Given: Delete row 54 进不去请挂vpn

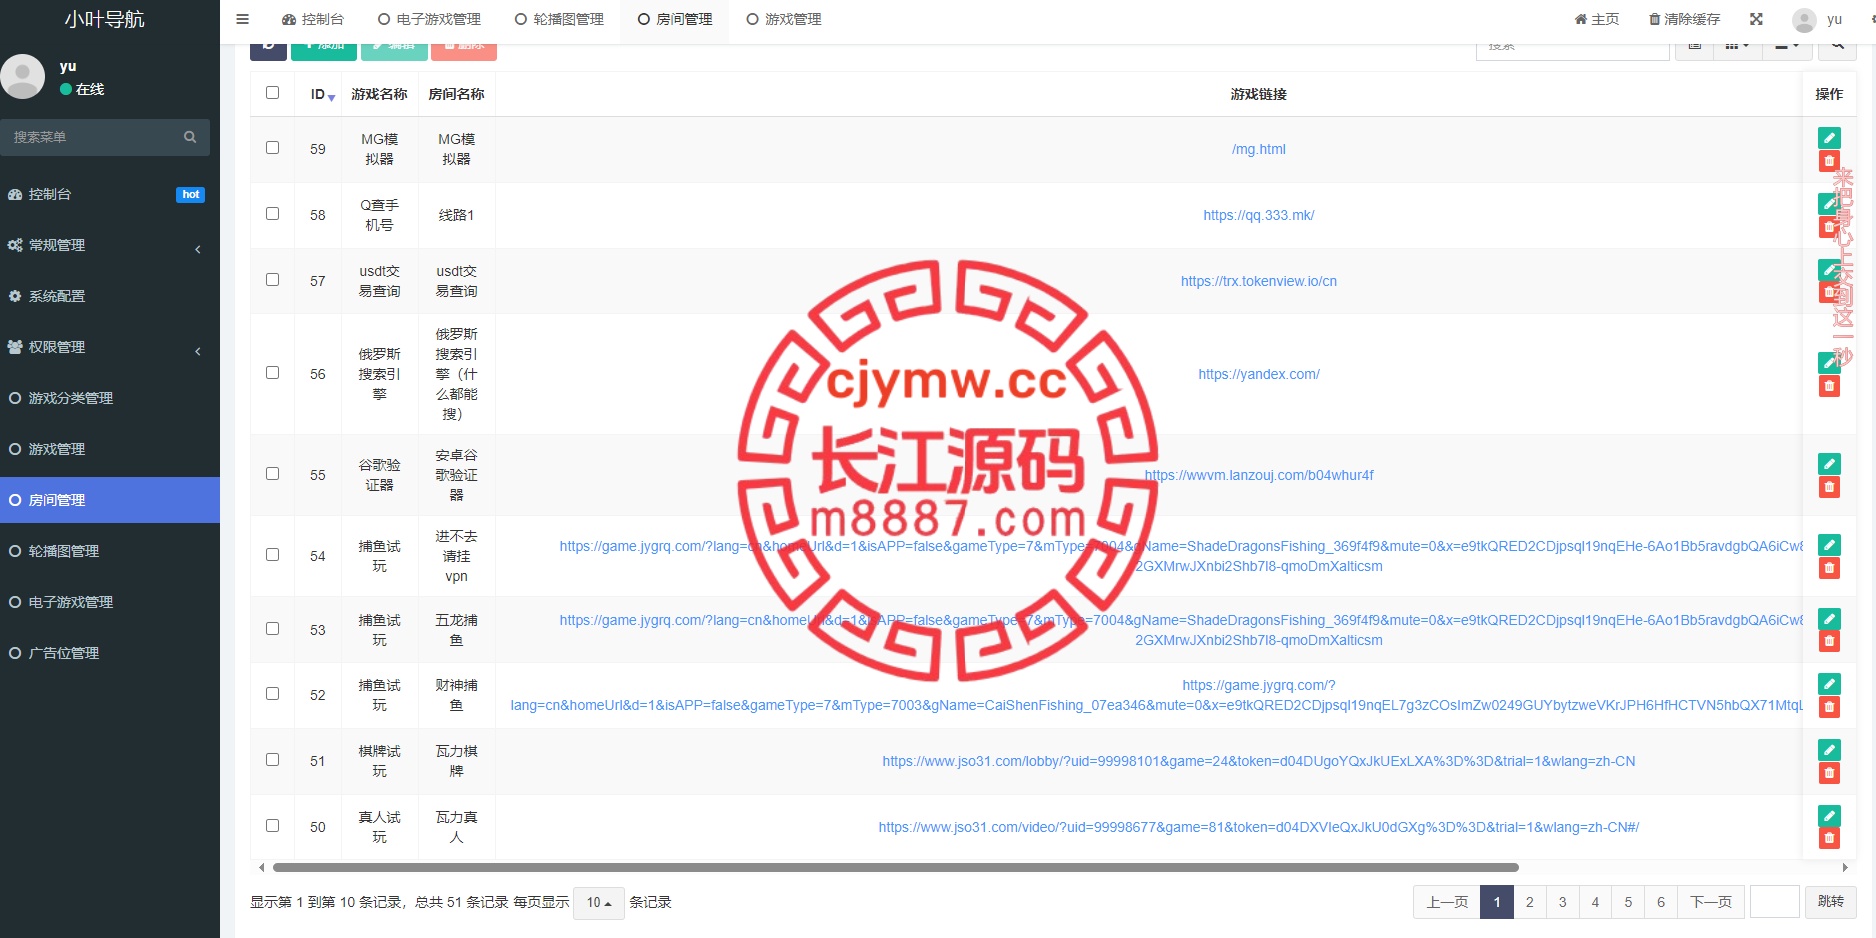Looking at the screenshot, I should point(1829,568).
